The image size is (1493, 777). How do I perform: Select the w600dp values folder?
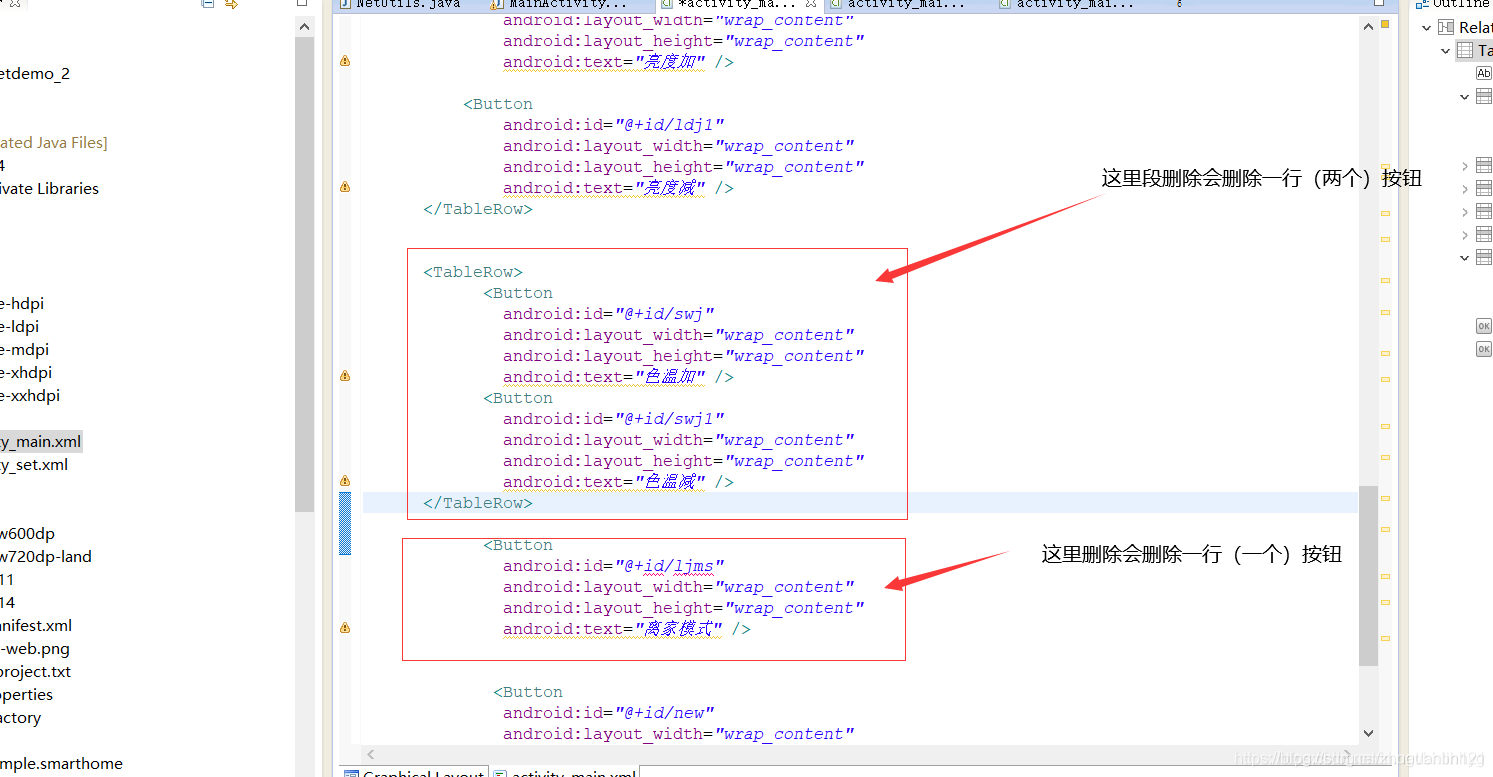pos(28,534)
